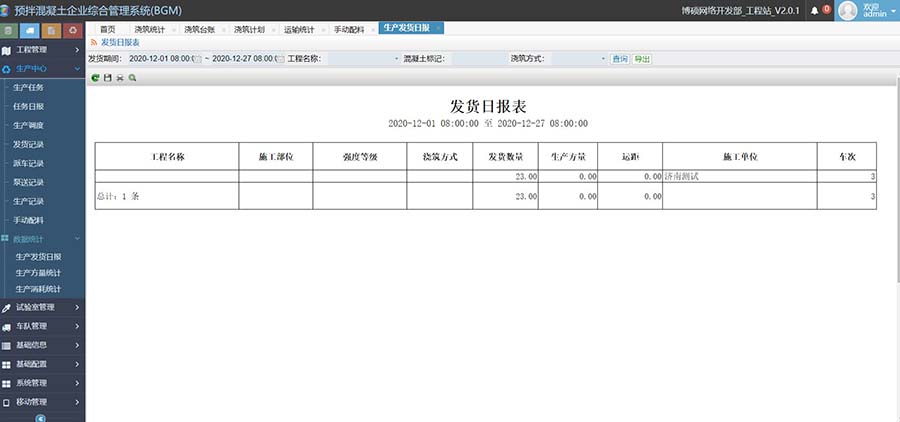The height and width of the screenshot is (422, 900).
Task: Click the magnifier search icon in report toolbar
Action: (132, 77)
